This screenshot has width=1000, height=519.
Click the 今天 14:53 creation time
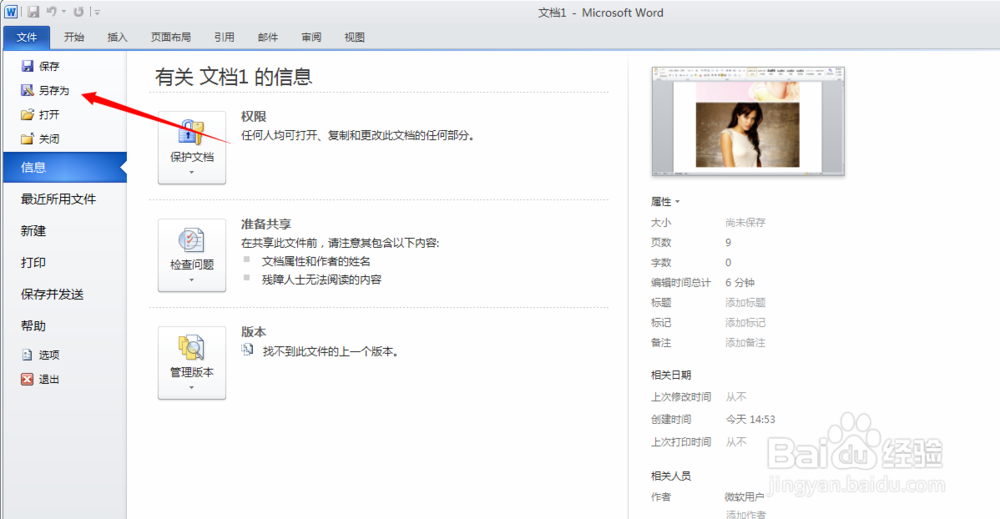750,419
